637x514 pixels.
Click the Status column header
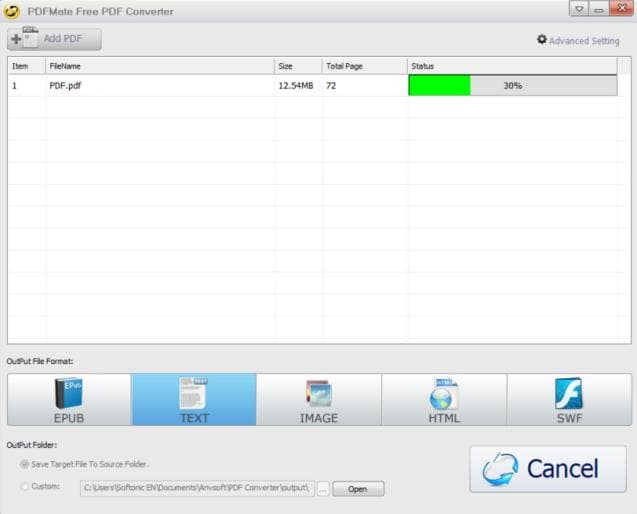click(x=512, y=66)
